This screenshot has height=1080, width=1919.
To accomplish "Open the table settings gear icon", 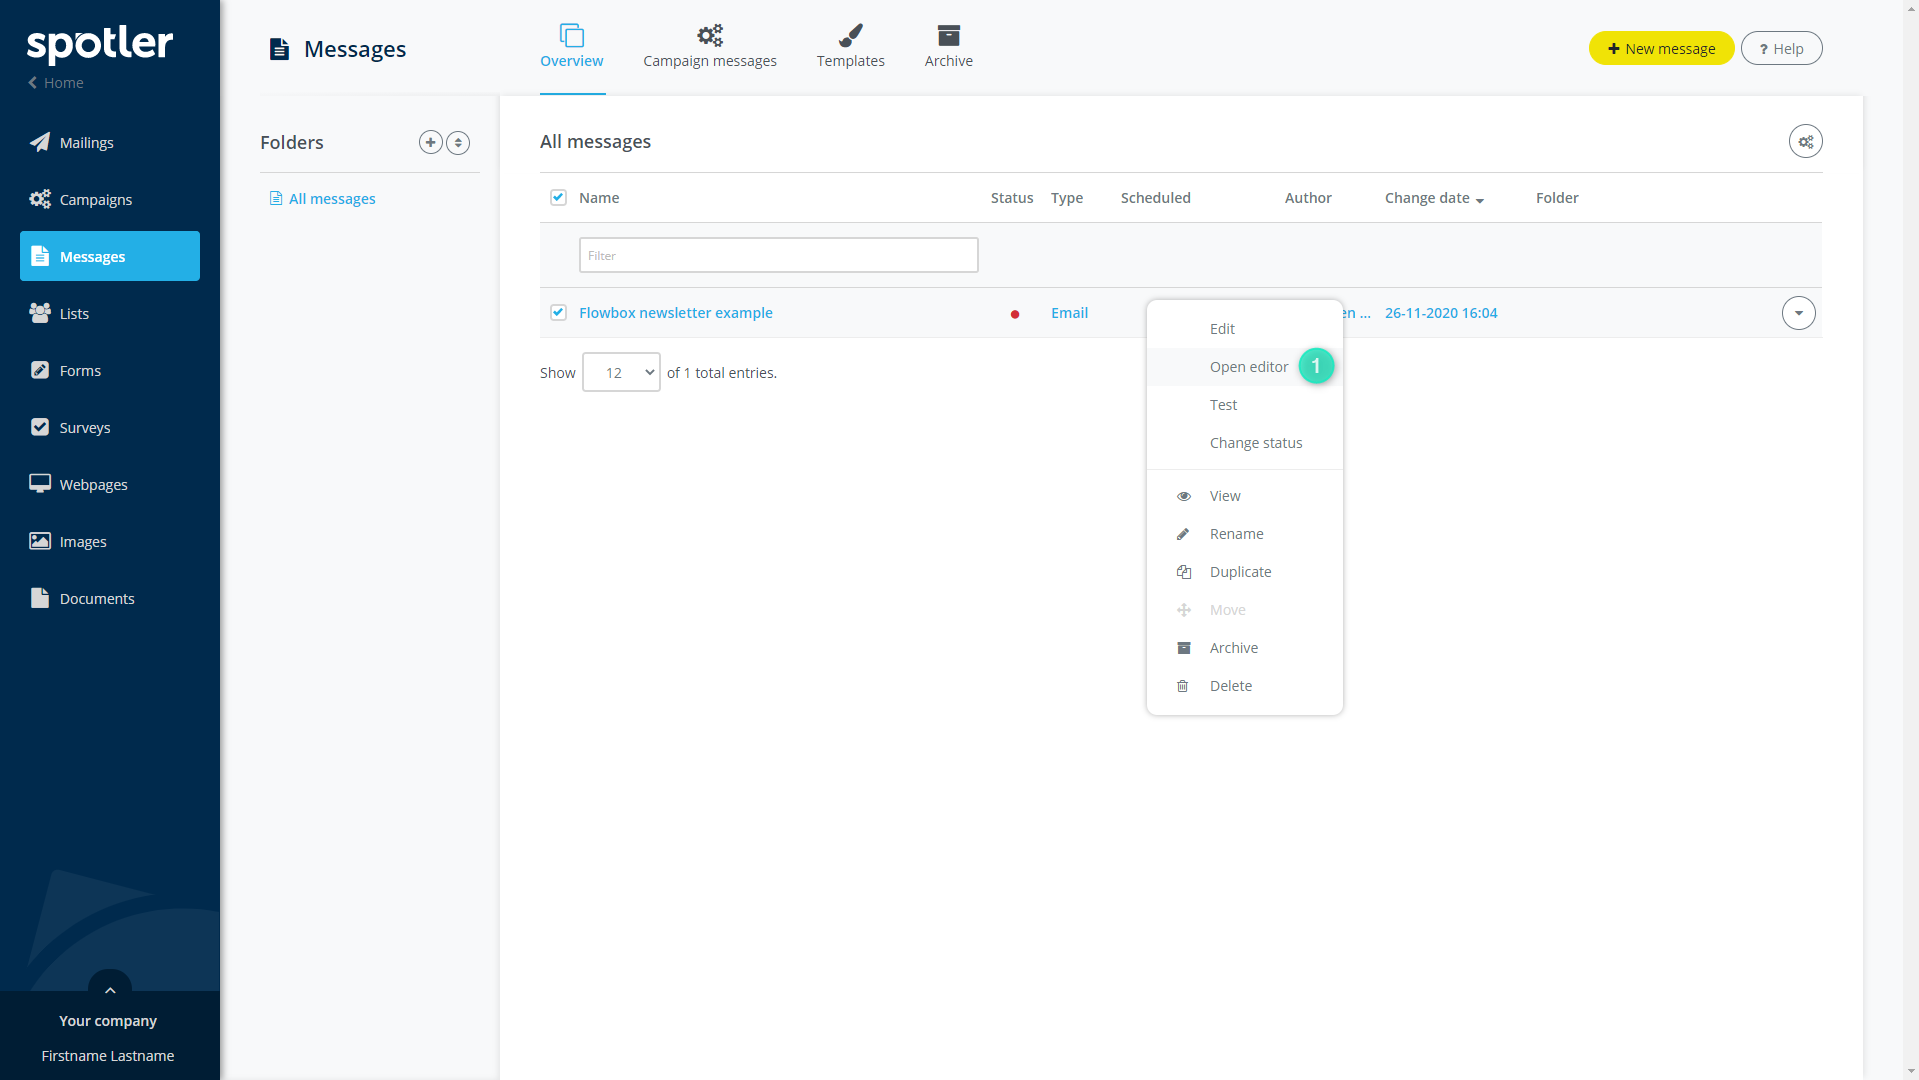I will (1805, 142).
